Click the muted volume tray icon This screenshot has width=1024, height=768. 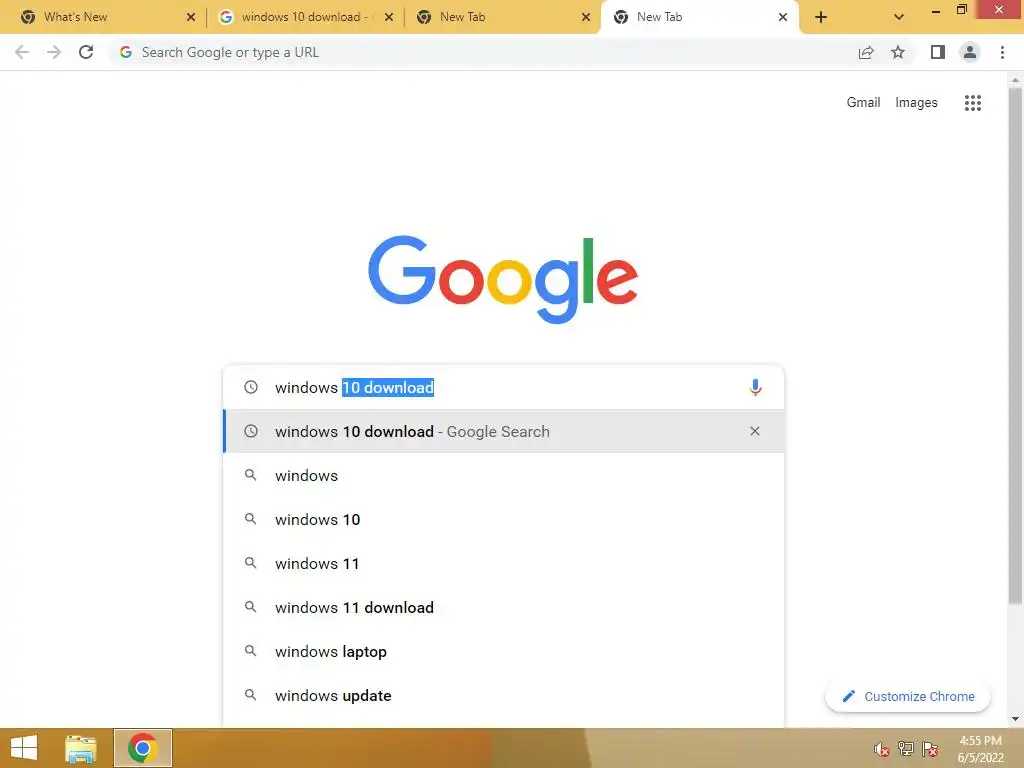tap(882, 748)
